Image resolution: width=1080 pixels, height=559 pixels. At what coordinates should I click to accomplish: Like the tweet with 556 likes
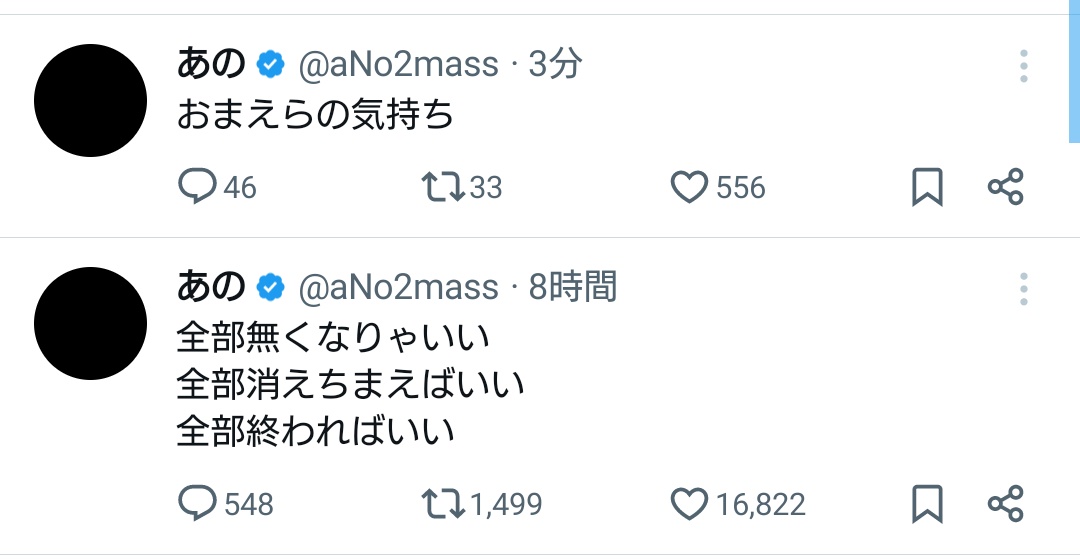click(689, 187)
